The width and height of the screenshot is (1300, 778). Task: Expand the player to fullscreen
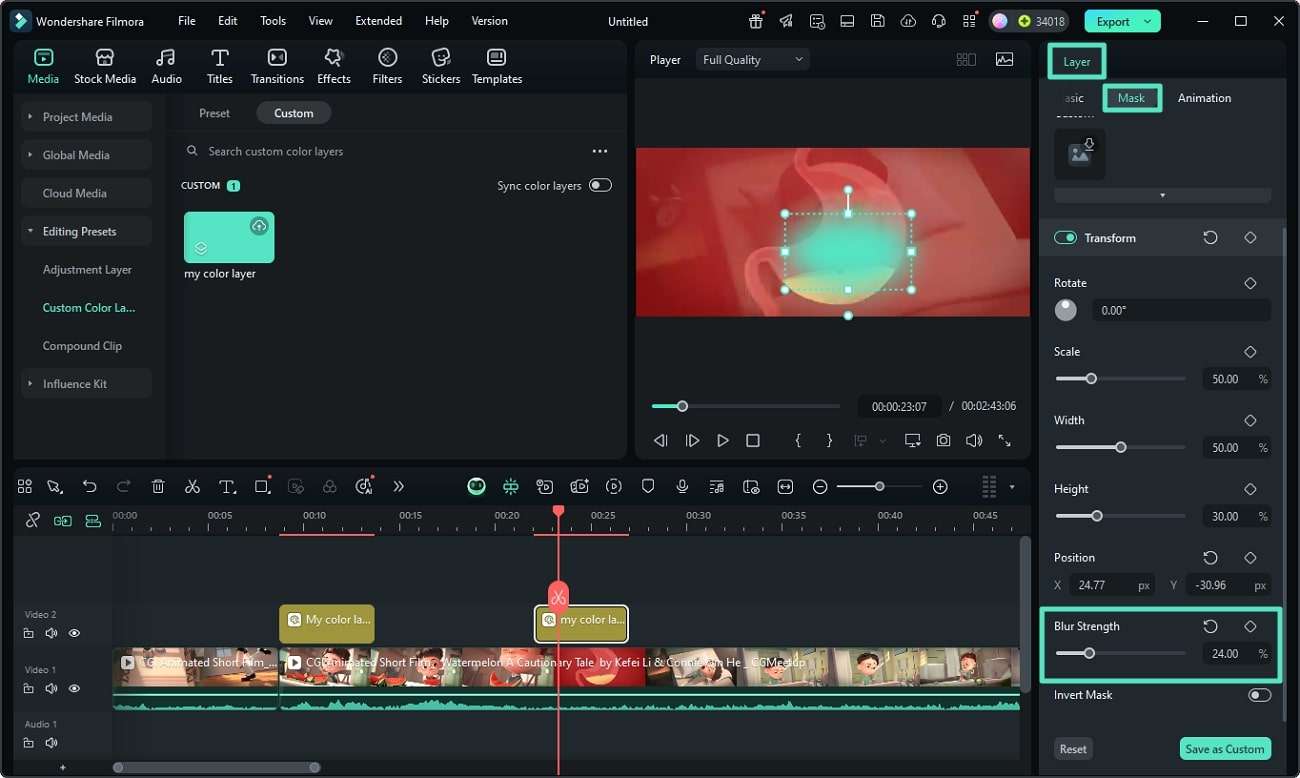point(1004,440)
